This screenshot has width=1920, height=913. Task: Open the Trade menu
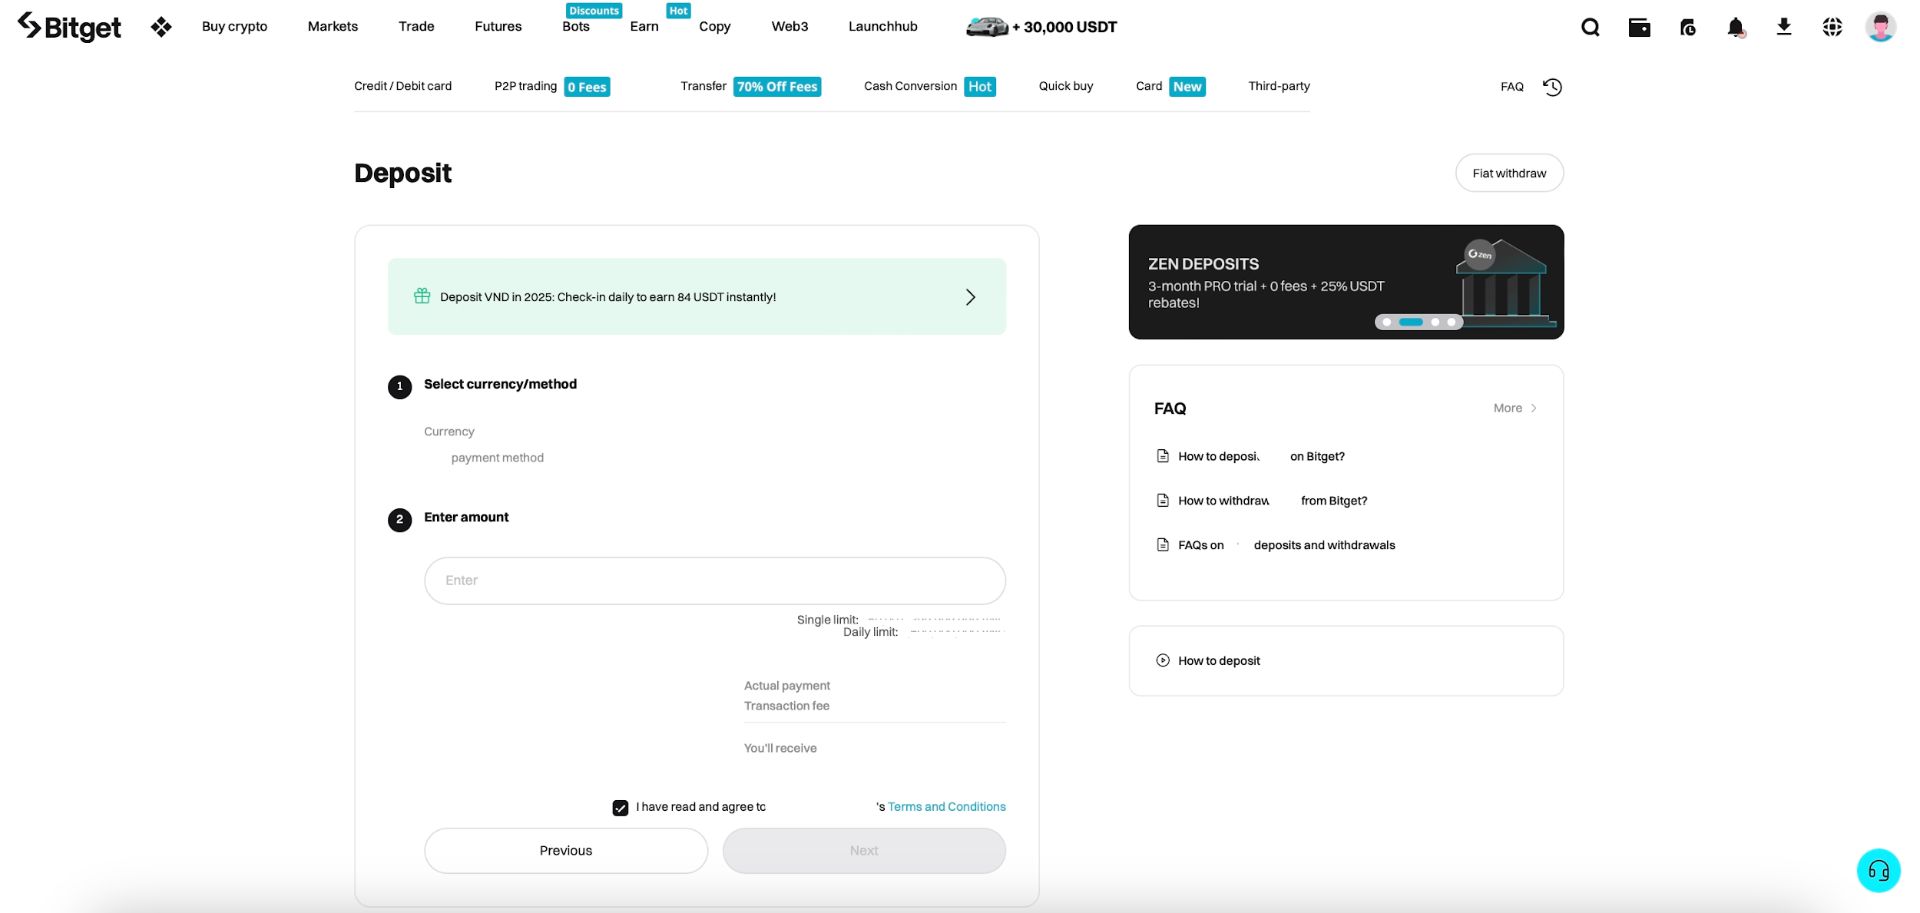tap(416, 27)
